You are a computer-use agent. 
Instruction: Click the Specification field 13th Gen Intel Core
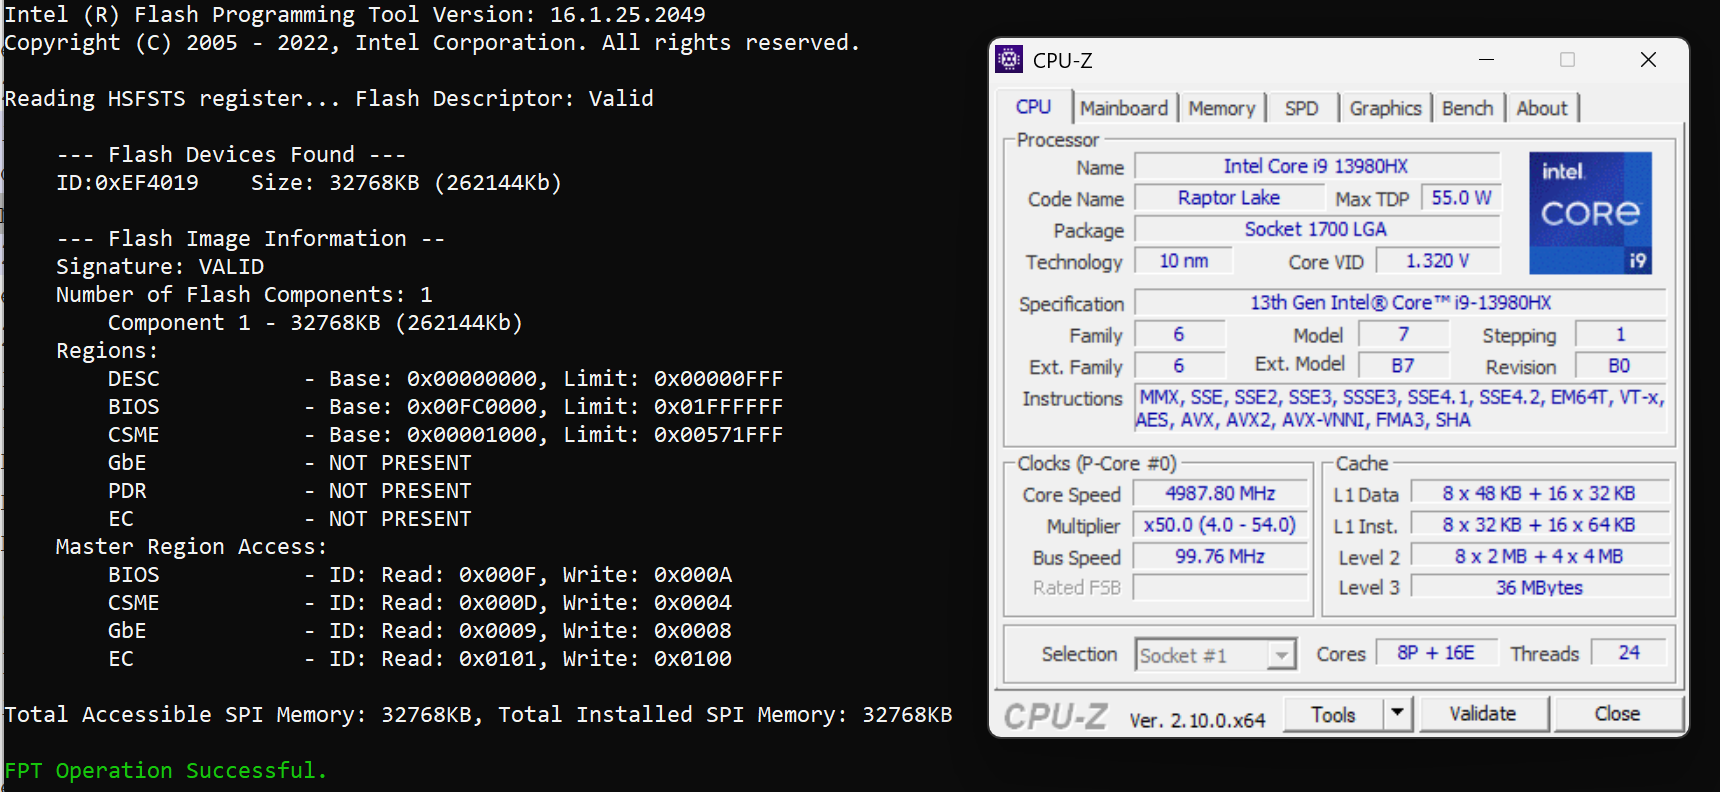click(x=1400, y=302)
